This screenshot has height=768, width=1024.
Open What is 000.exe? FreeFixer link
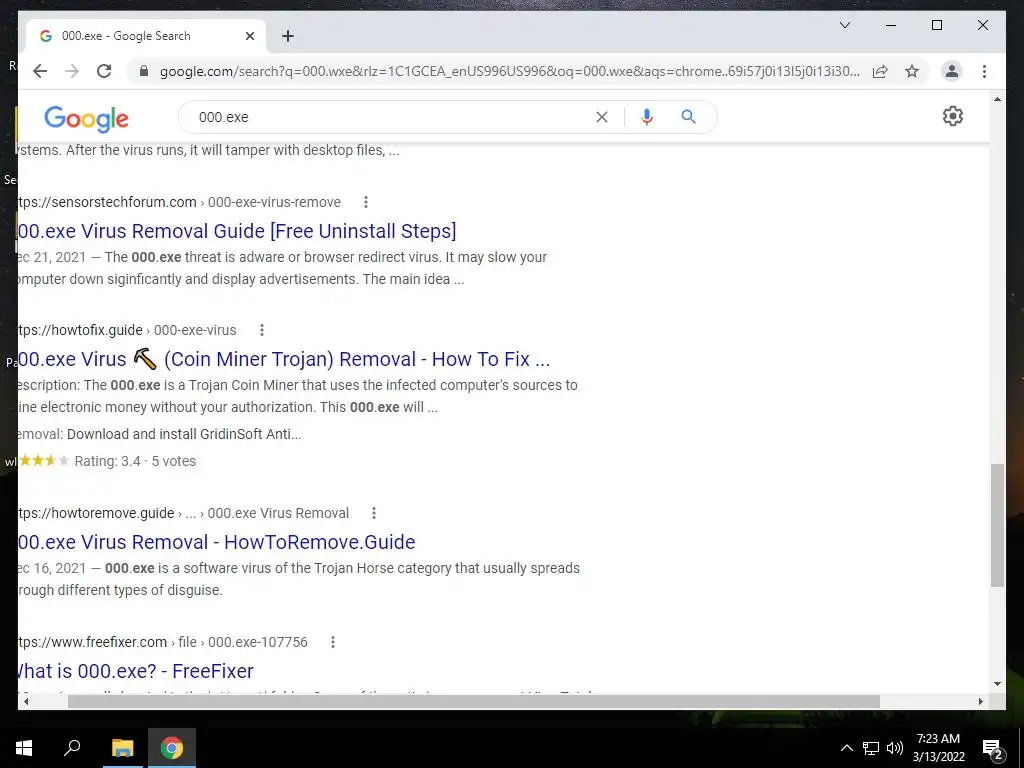136,671
